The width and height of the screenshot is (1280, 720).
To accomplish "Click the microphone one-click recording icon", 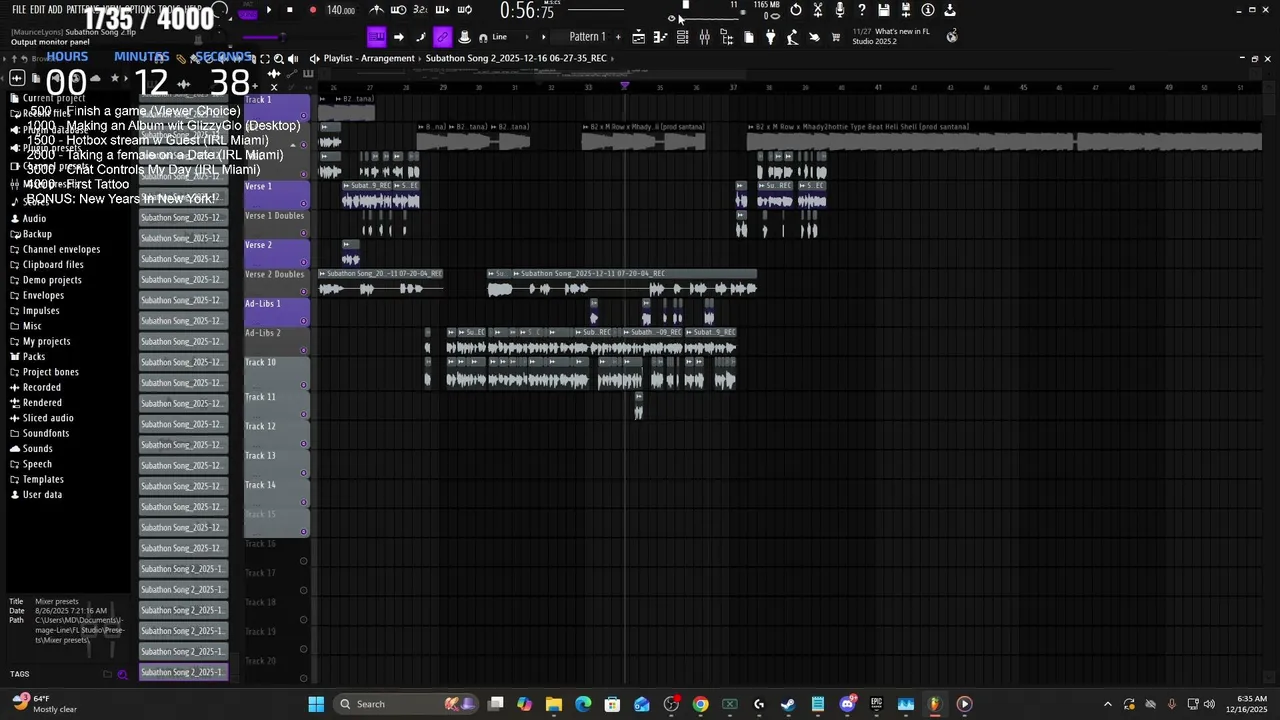I will click(x=840, y=10).
